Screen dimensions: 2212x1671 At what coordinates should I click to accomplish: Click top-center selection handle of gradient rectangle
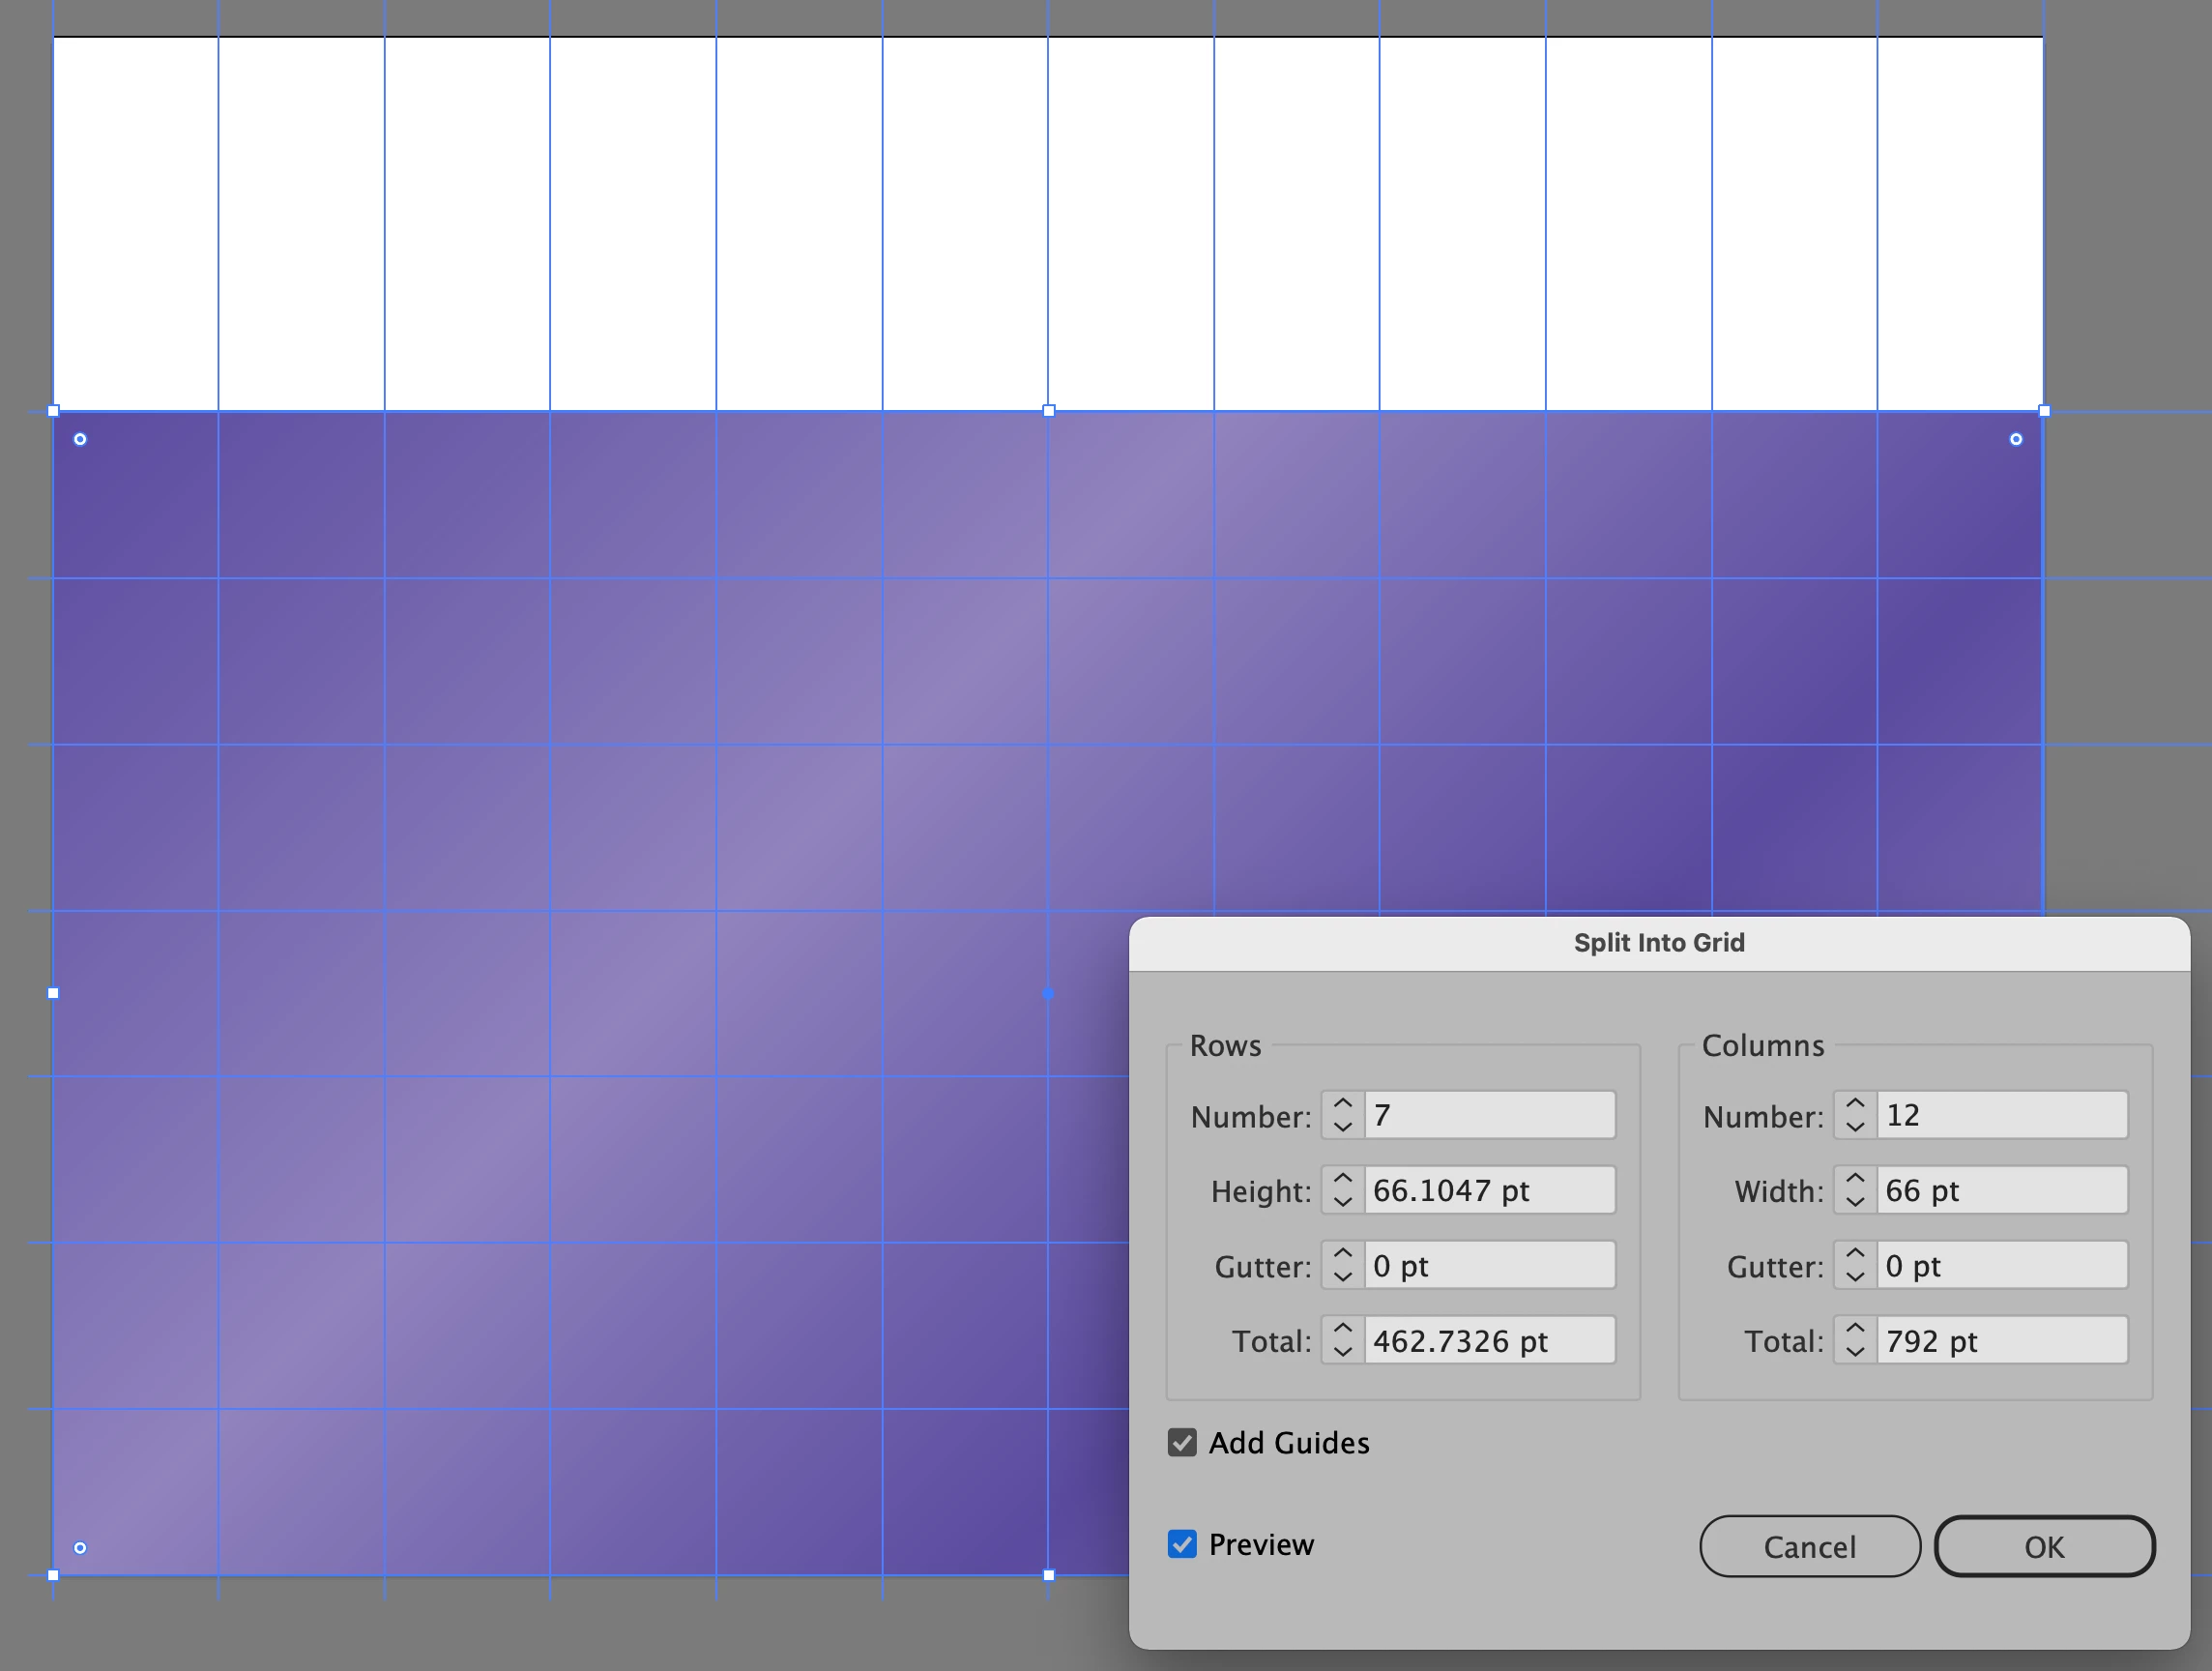coord(1049,411)
